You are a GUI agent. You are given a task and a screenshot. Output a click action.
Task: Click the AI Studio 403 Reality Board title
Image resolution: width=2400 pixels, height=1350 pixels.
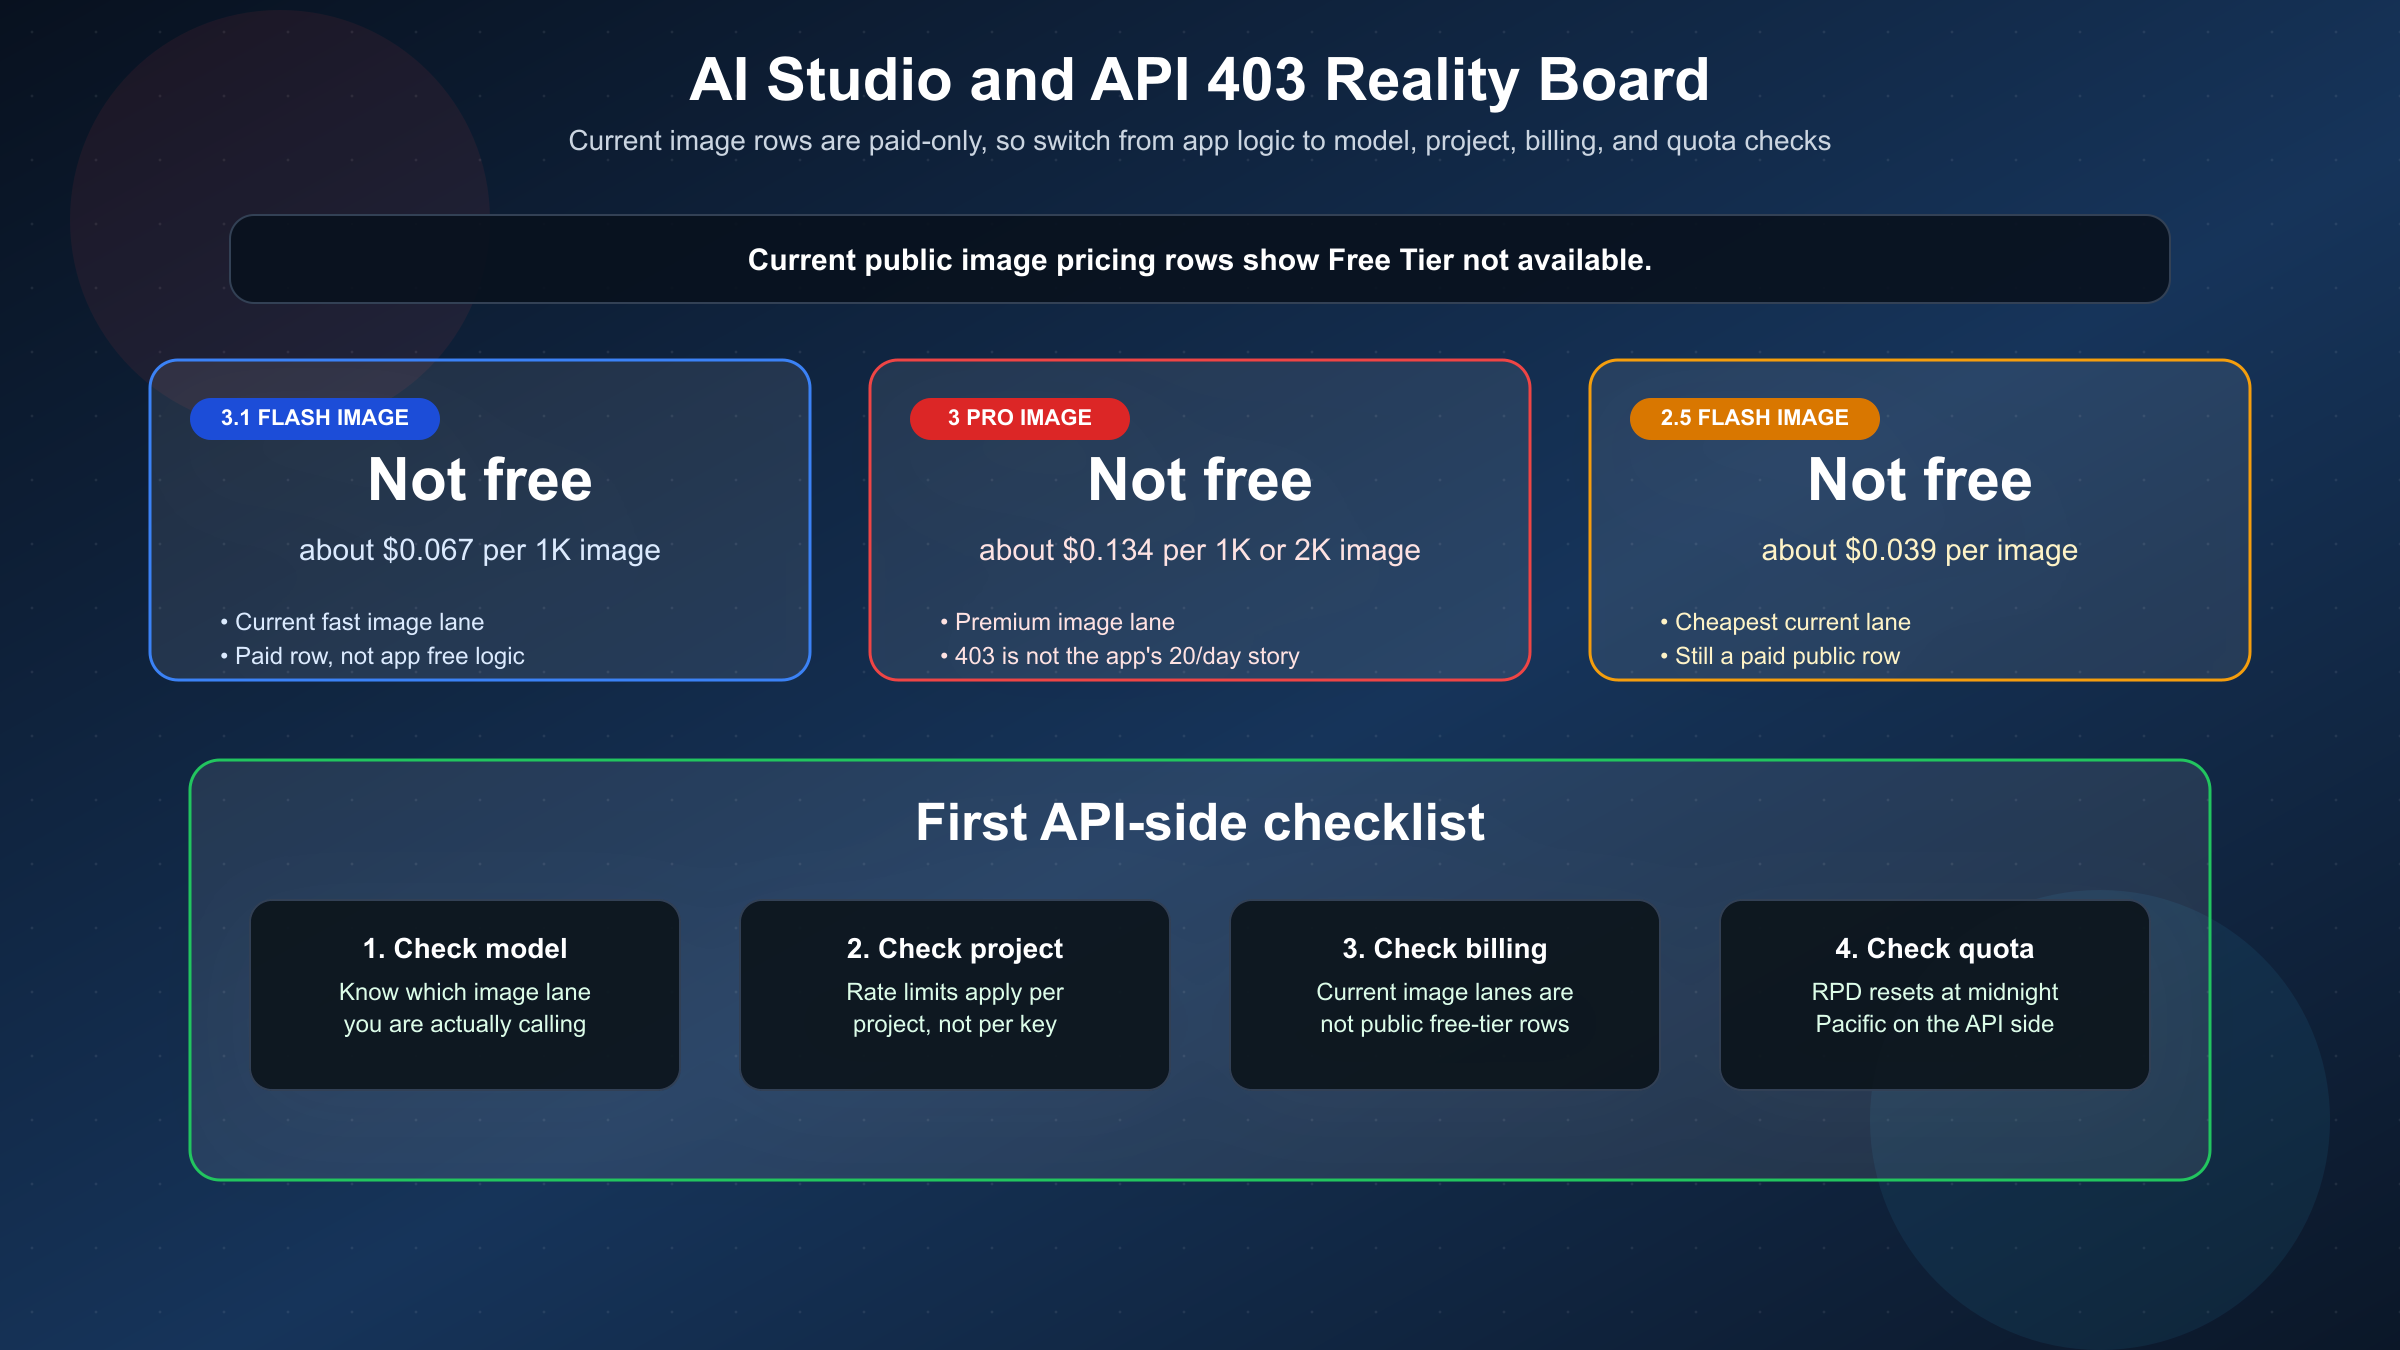pos(1200,80)
